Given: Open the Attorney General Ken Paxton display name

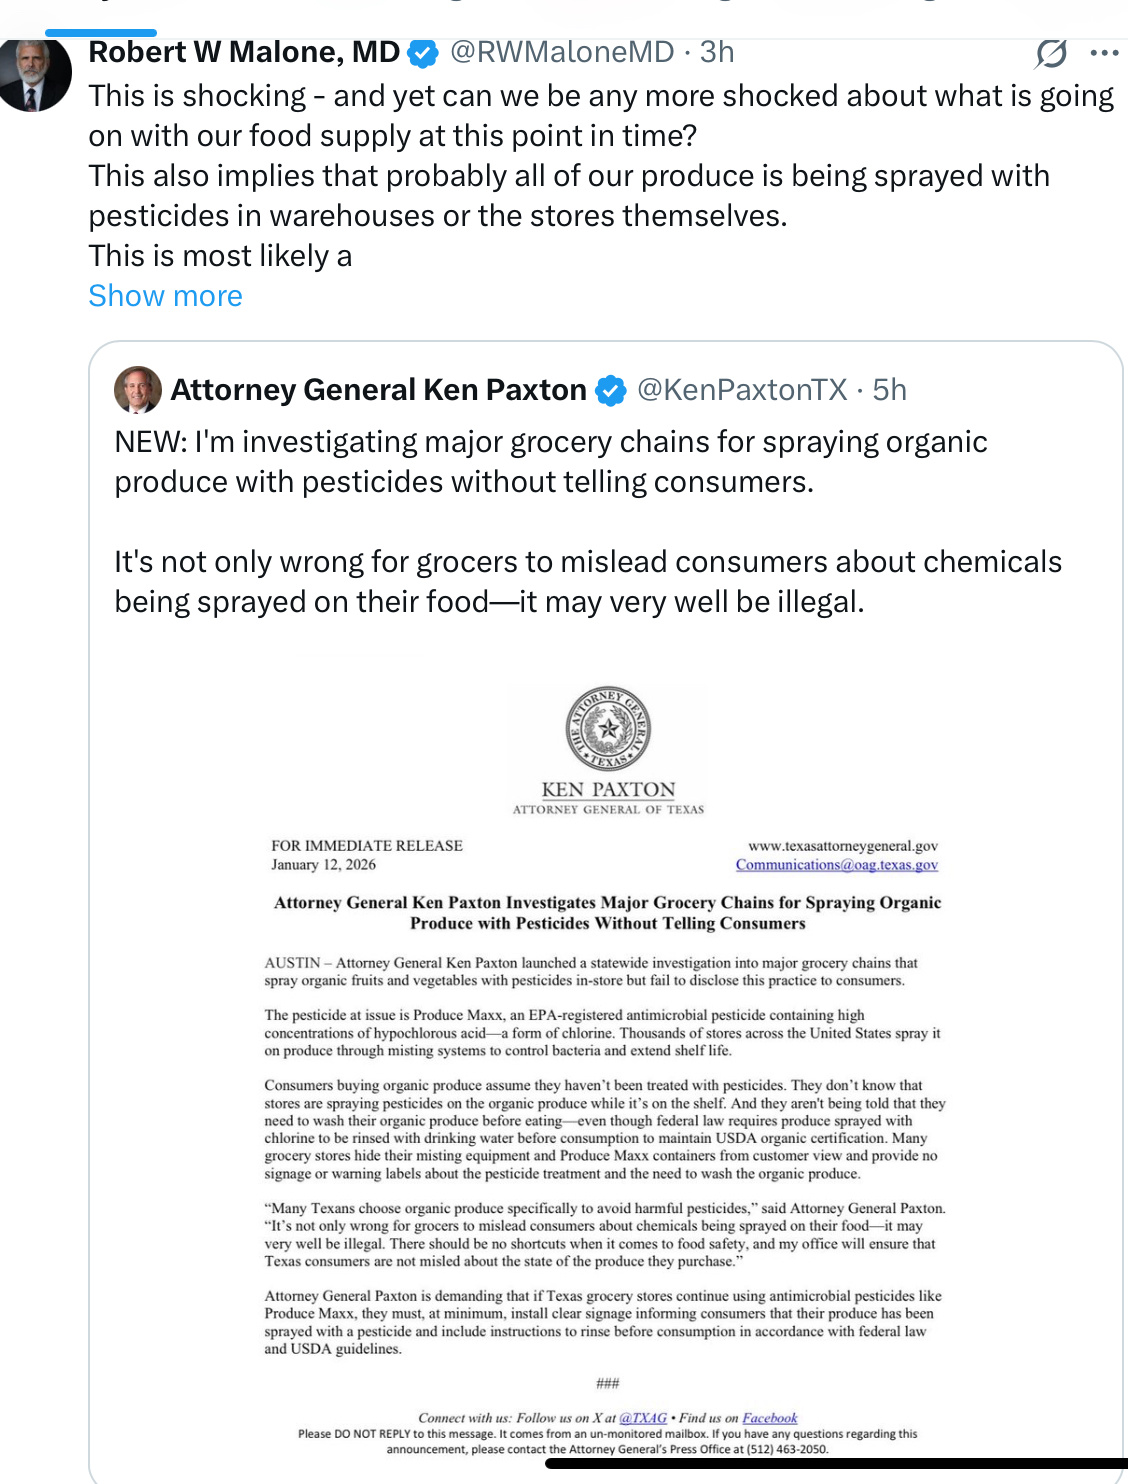Looking at the screenshot, I should [378, 390].
